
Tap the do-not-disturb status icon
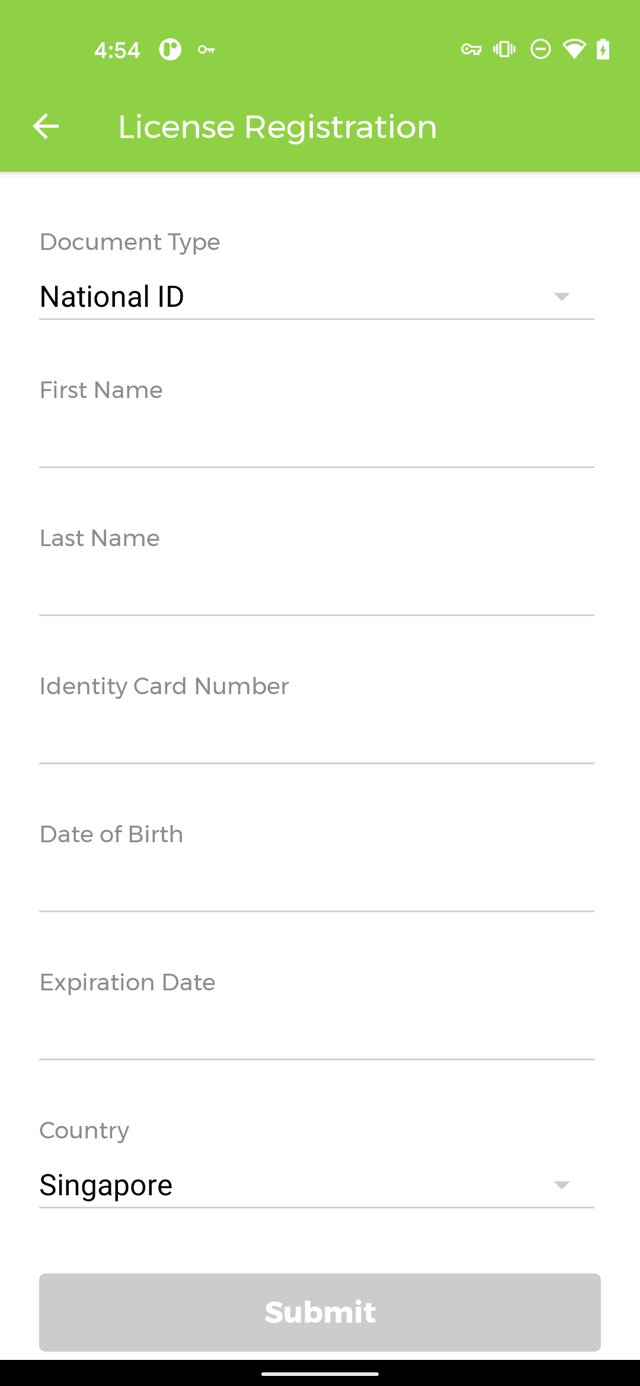click(540, 49)
